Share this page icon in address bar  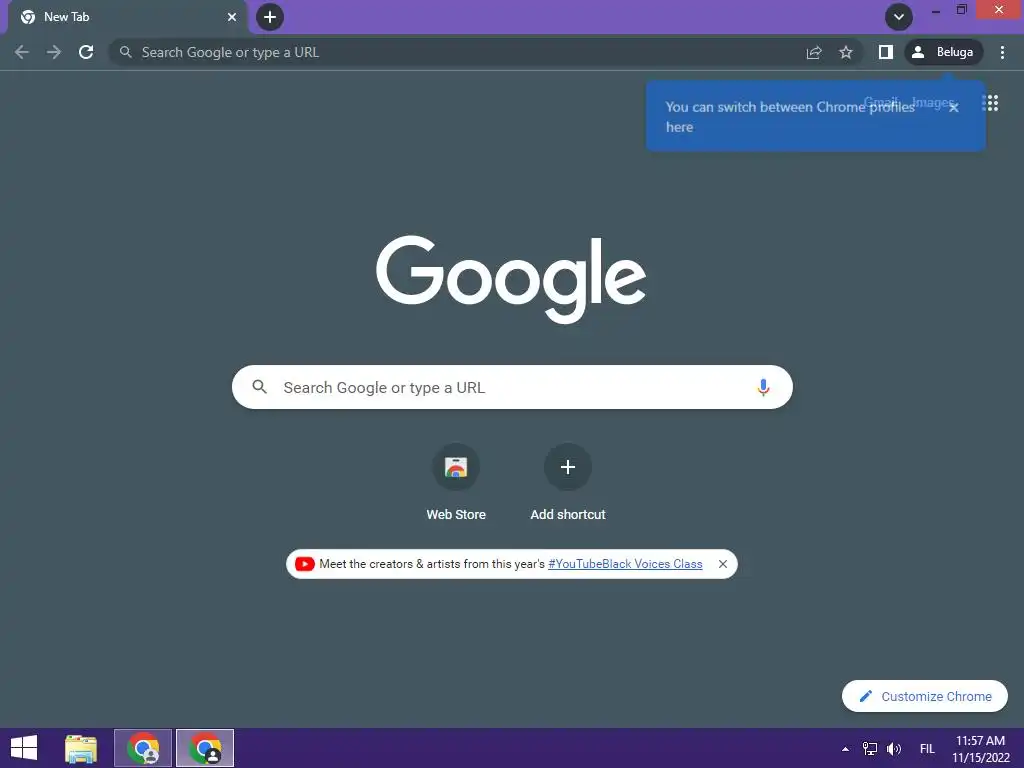(814, 52)
